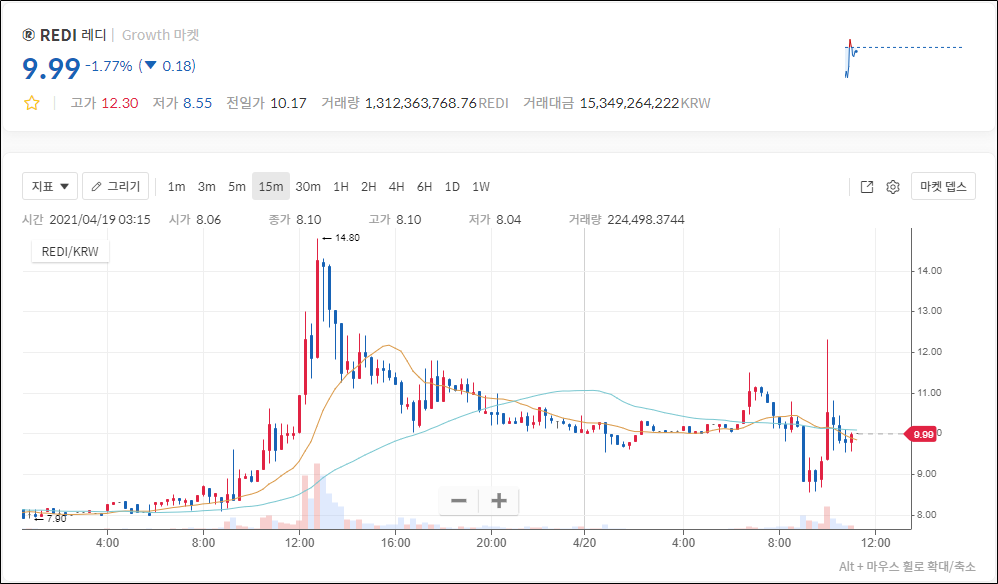The height and width of the screenshot is (584, 998).
Task: Click the mini price sparkline thumbnail
Action: pyautogui.click(x=900, y=57)
